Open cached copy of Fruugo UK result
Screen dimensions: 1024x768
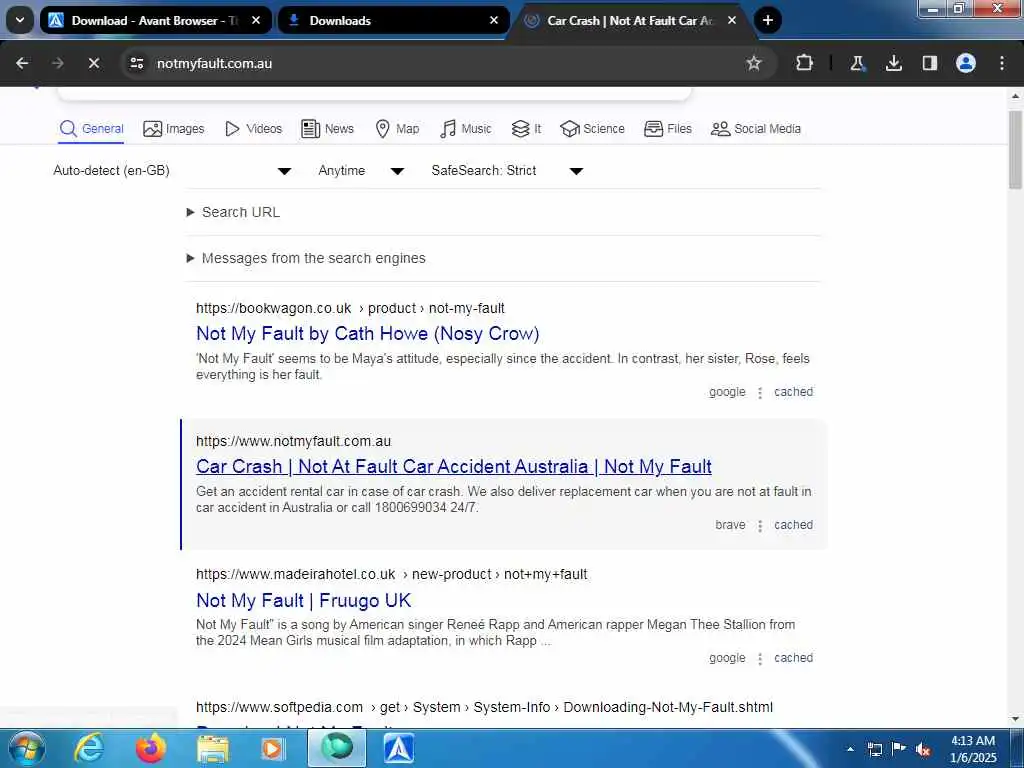[793, 658]
